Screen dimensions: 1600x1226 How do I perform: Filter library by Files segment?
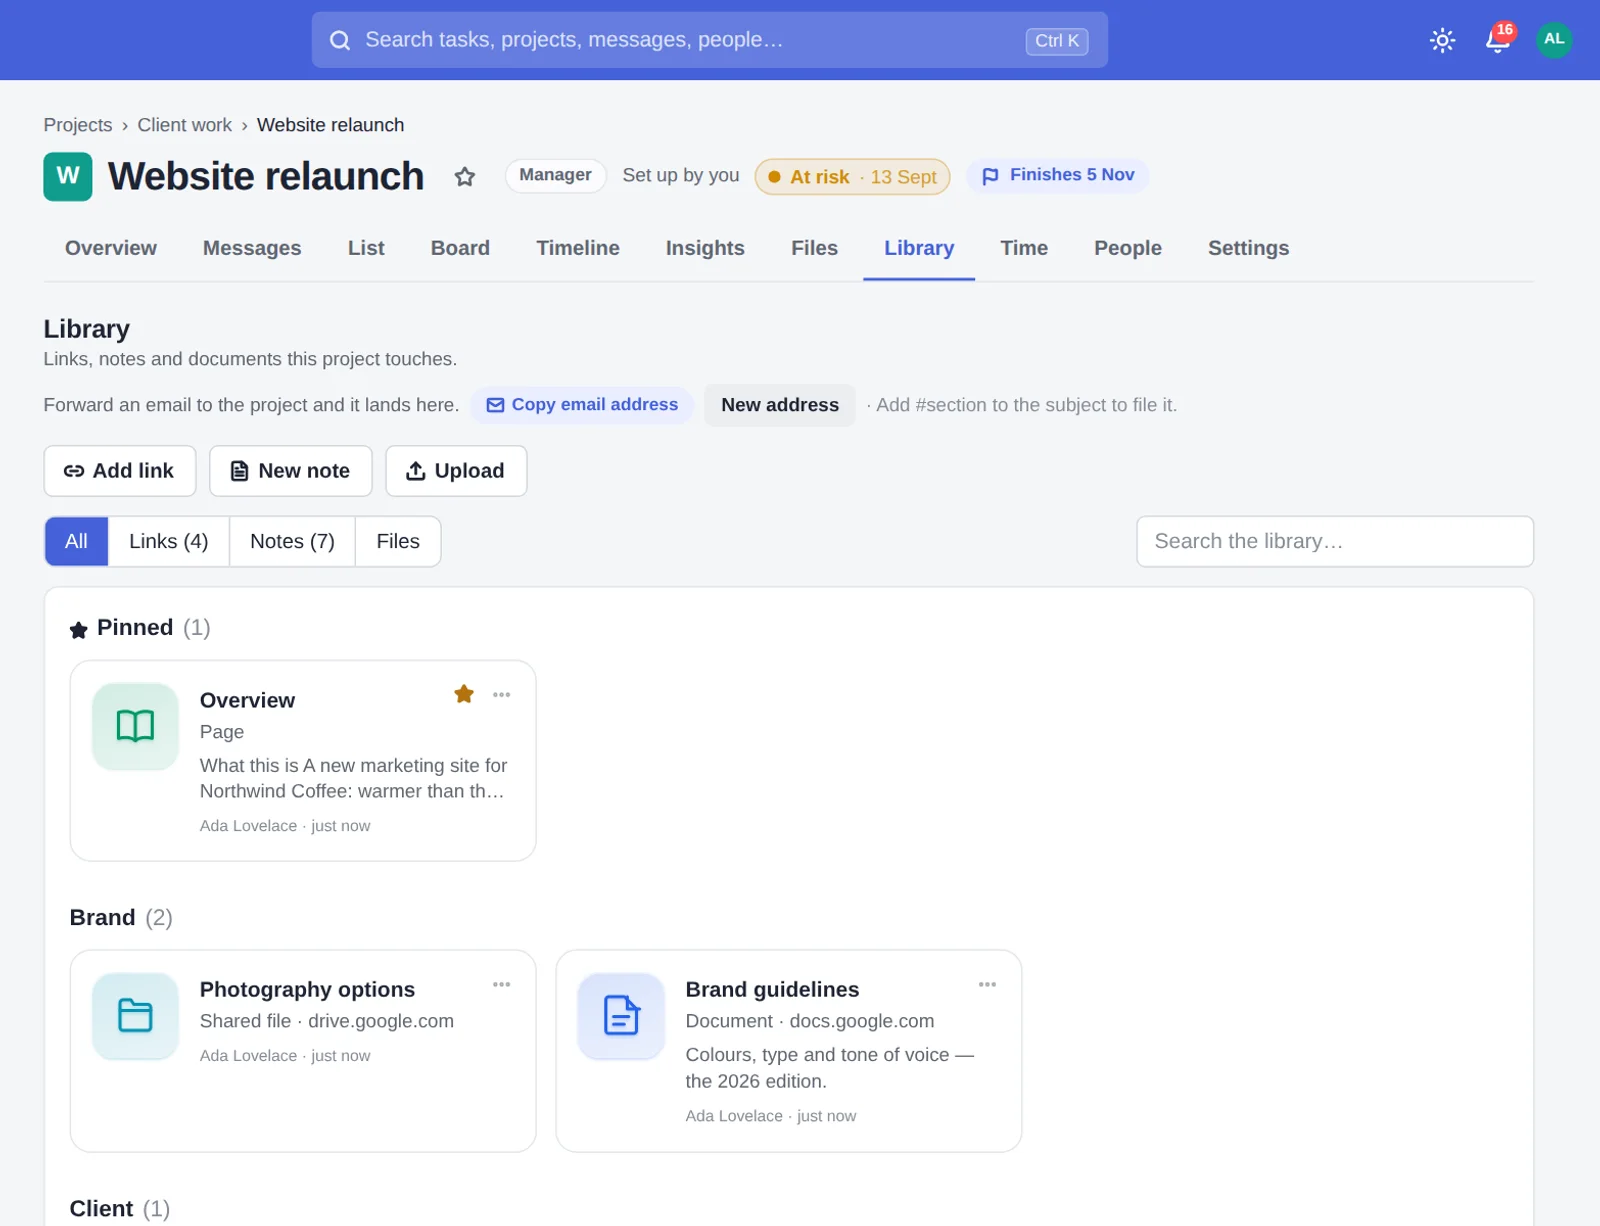(x=398, y=541)
